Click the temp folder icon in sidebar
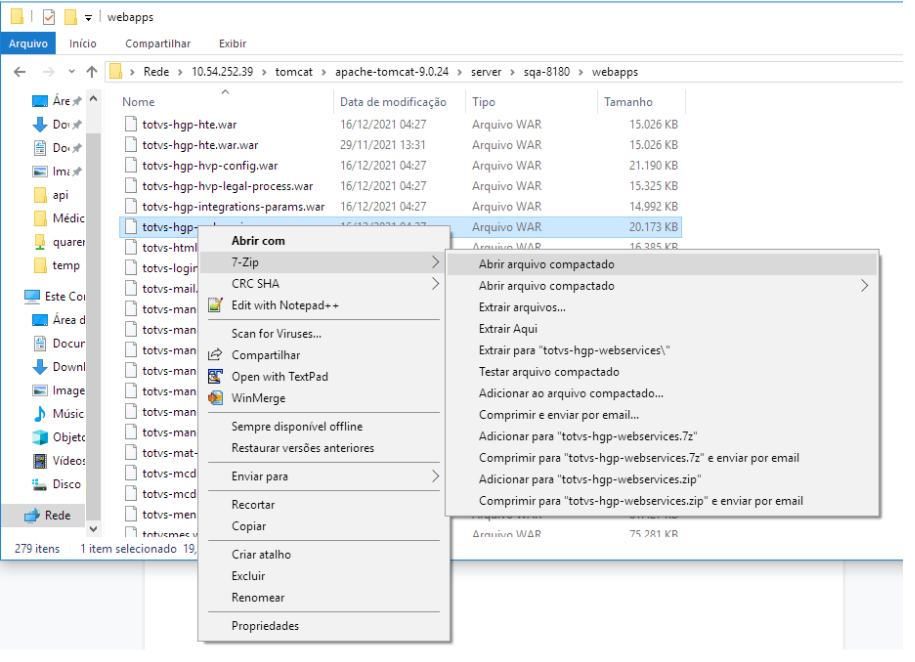915x662 pixels. [40, 266]
